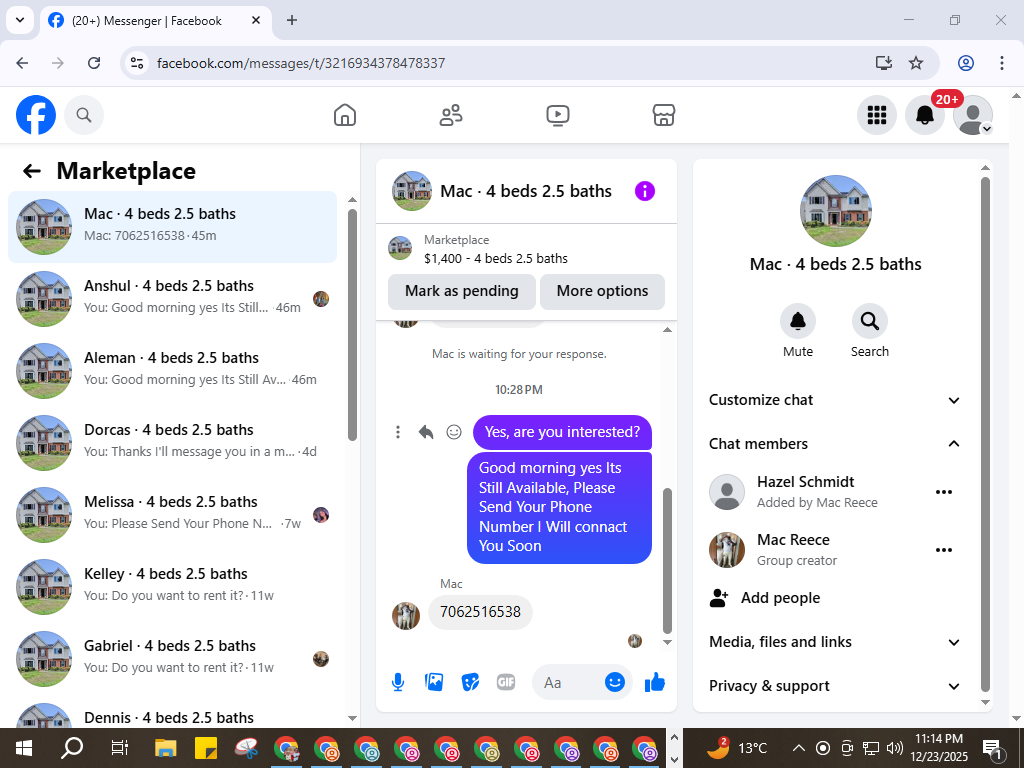Image resolution: width=1024 pixels, height=768 pixels.
Task: Go to the Home feed icon
Action: coord(345,115)
